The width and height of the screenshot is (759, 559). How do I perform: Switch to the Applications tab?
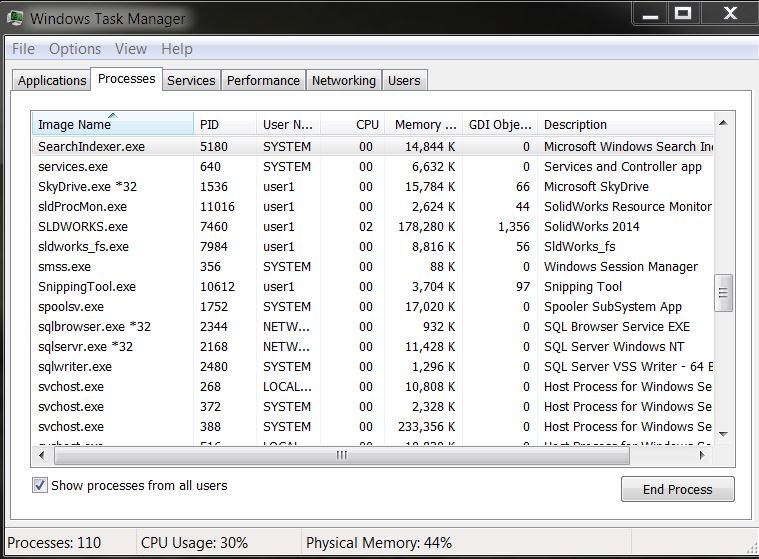(52, 80)
